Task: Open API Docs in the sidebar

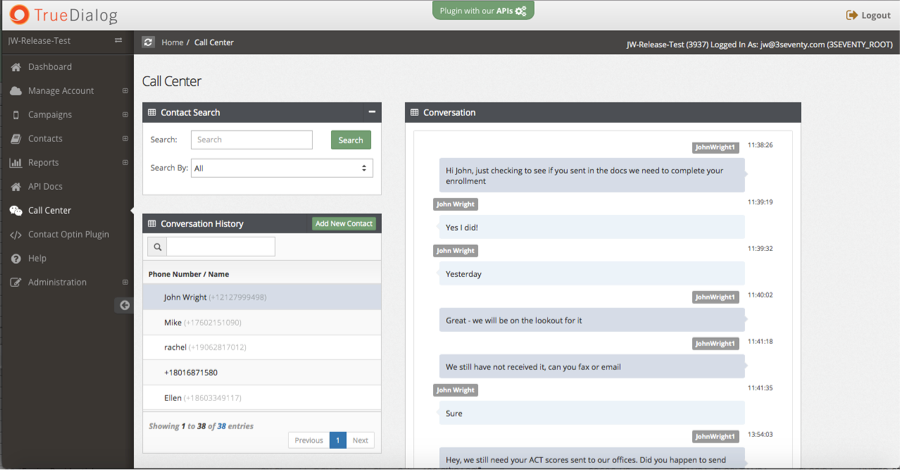Action: (45, 187)
